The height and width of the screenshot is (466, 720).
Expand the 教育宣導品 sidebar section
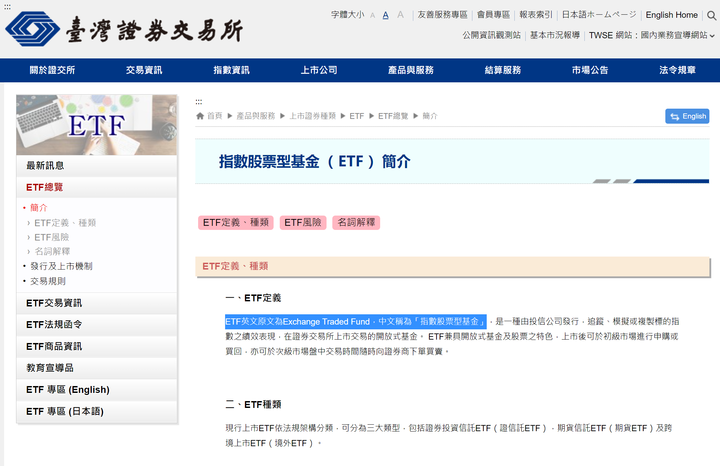(96, 368)
